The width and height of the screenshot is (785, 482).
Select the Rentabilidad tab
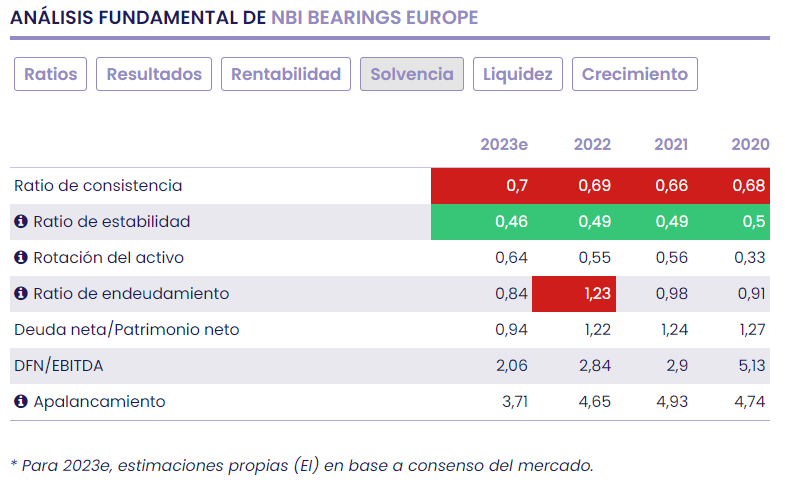(286, 74)
